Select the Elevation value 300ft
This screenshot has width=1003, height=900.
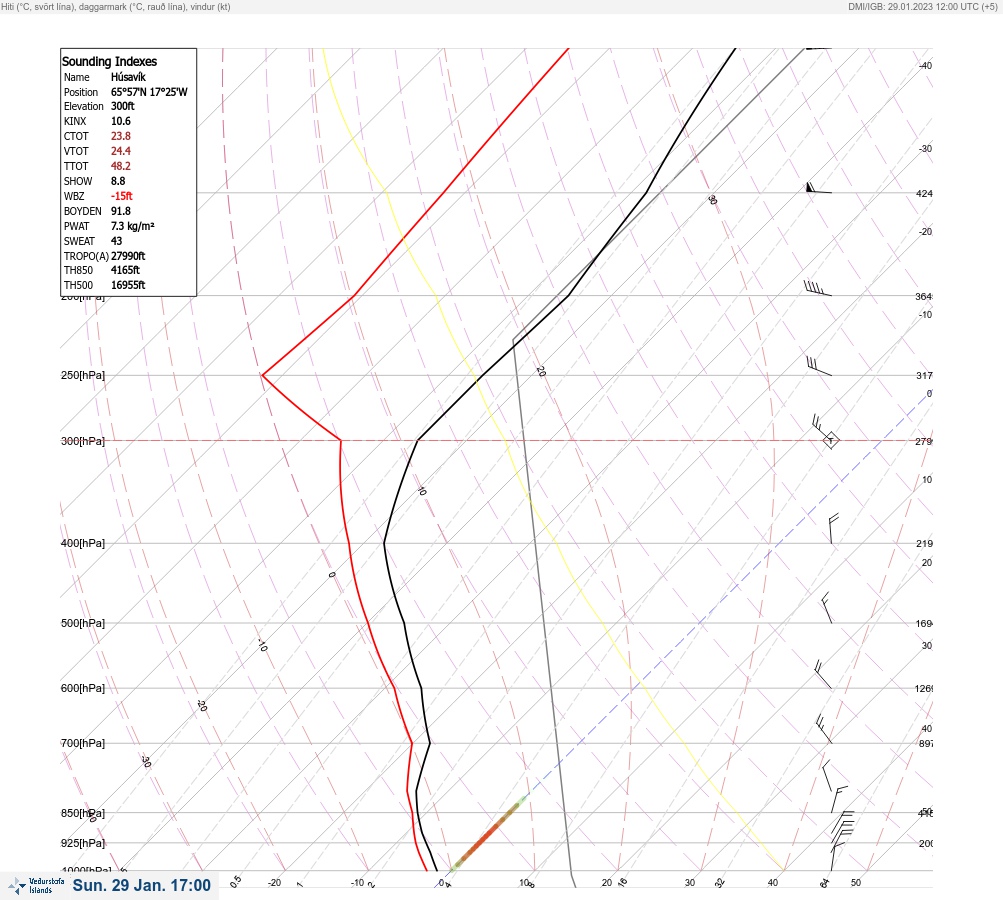(122, 106)
